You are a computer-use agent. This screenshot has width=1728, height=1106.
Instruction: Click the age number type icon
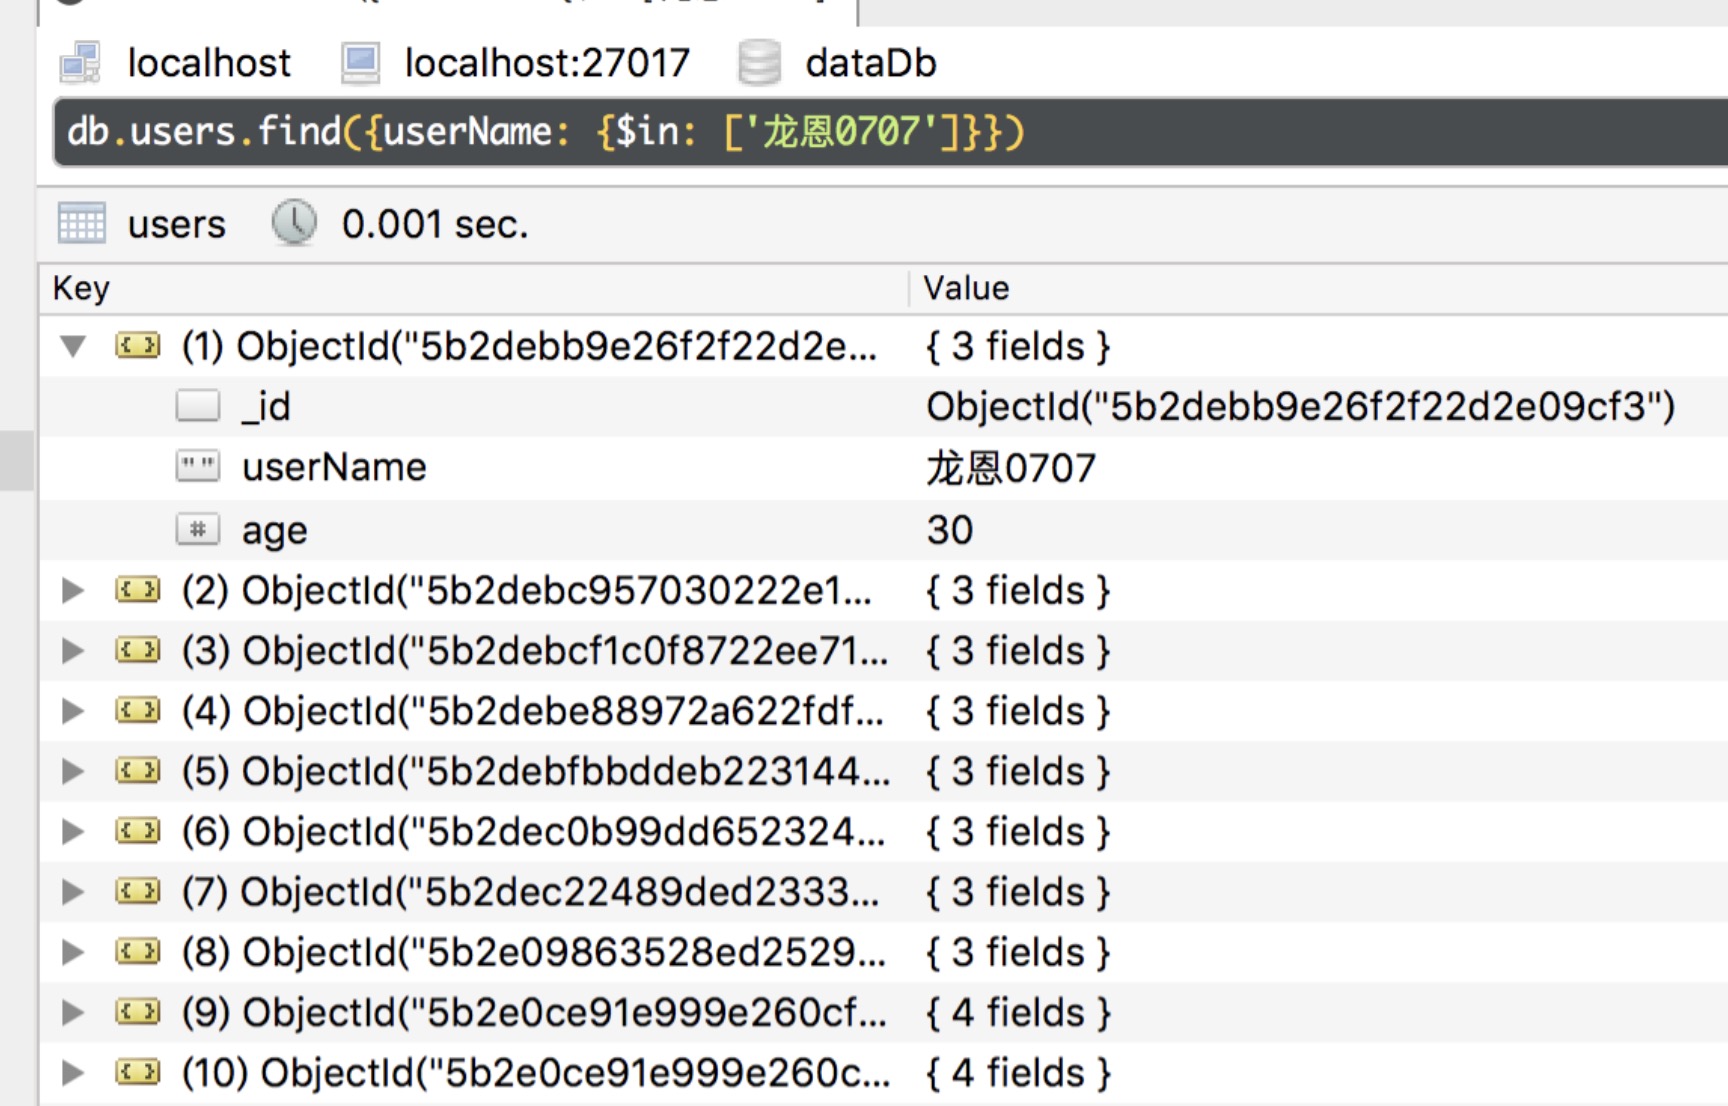click(198, 529)
